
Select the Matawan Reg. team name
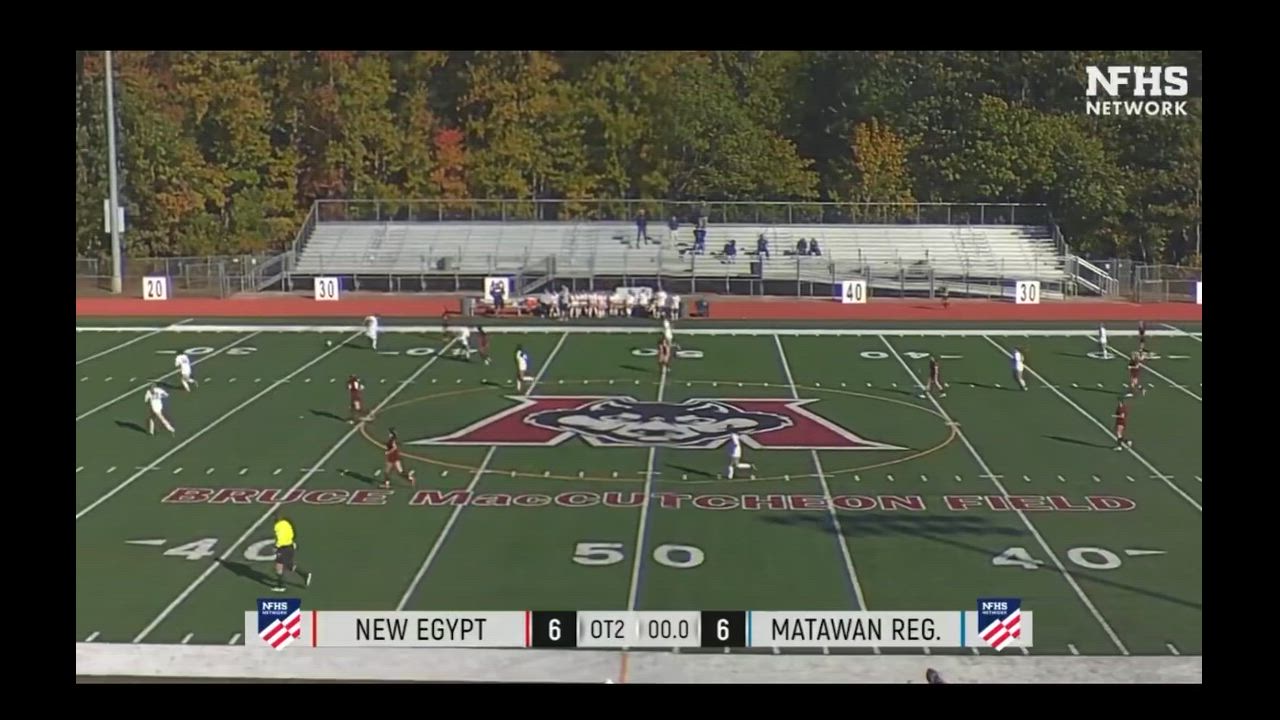[856, 630]
